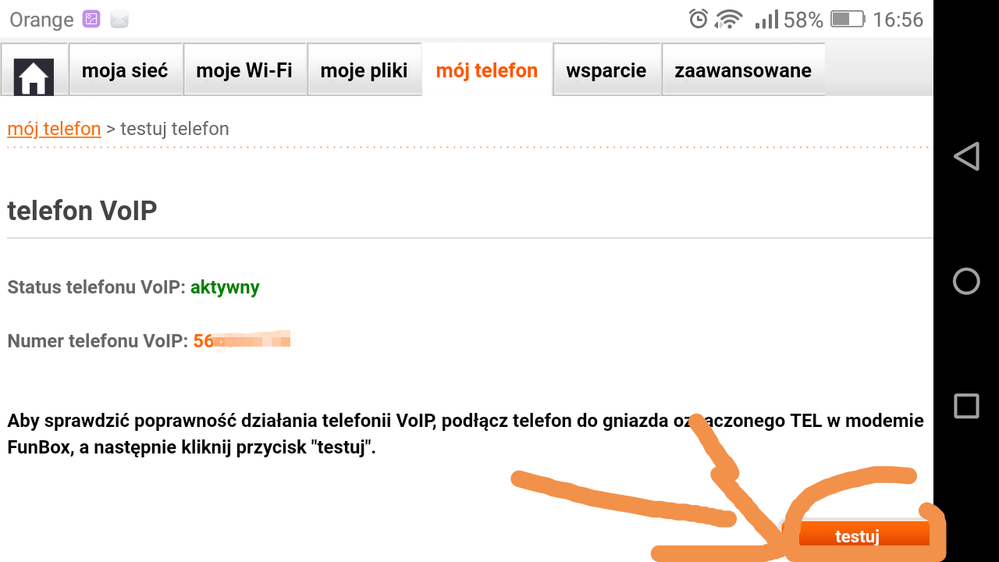
Task: Go to the zaawansowane tab
Action: pos(744,70)
